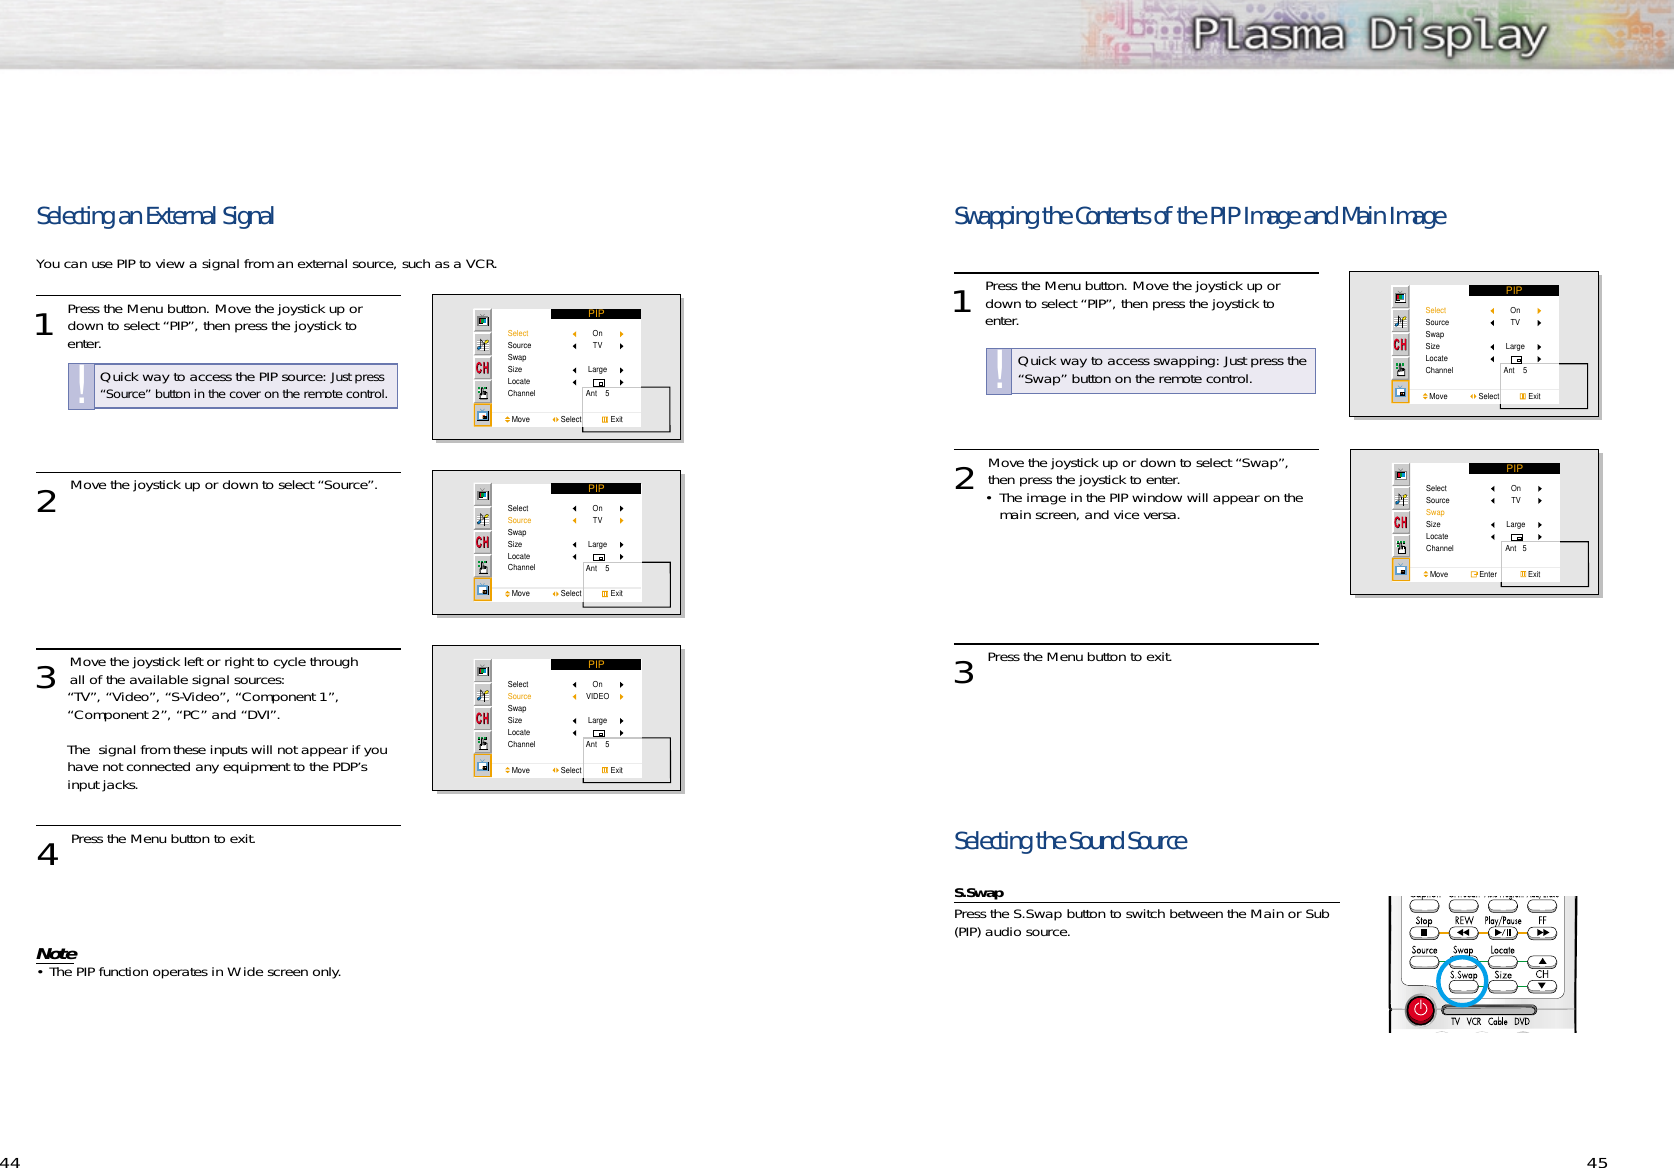Click the Play/Pause button on the remote

click(1503, 933)
